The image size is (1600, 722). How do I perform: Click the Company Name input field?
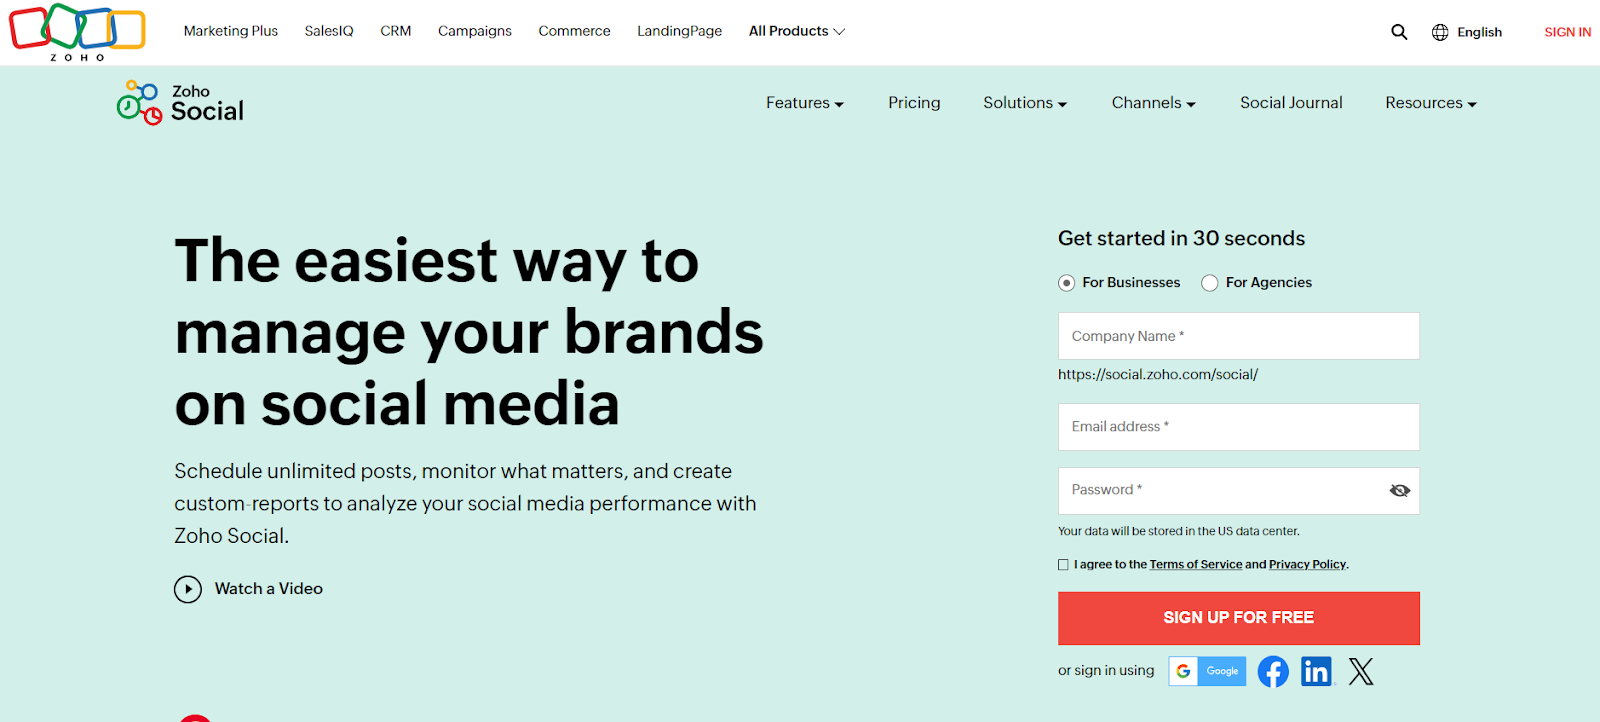(1238, 336)
